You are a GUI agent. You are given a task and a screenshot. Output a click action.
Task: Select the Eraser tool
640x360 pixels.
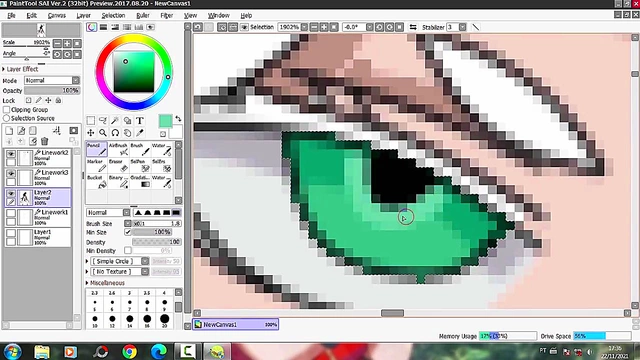[118, 166]
